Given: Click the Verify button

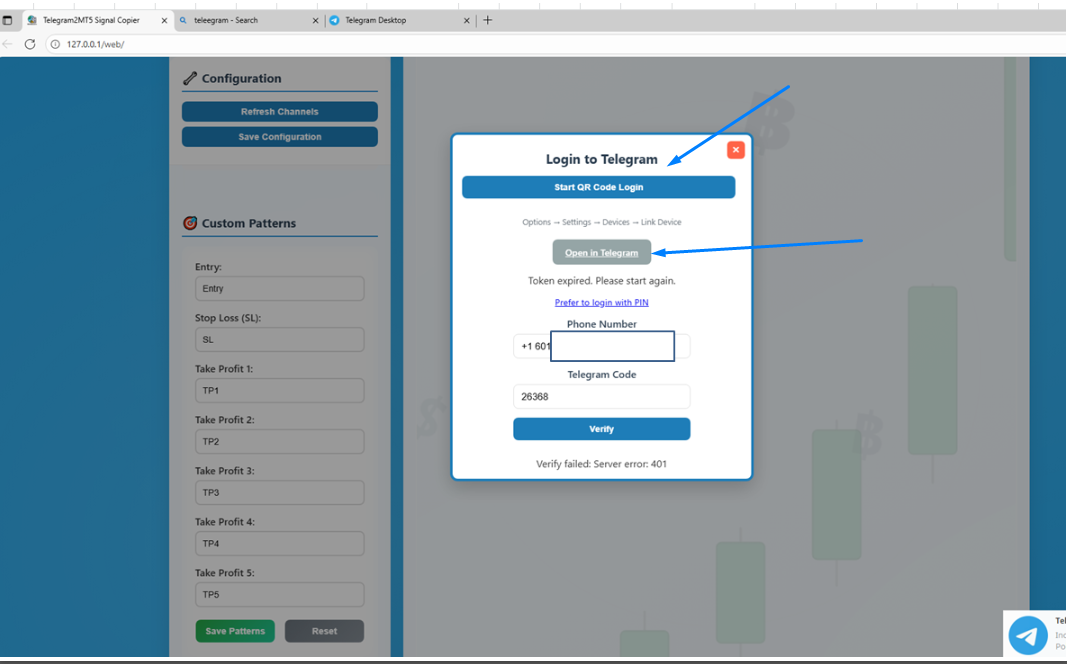Looking at the screenshot, I should tap(602, 429).
